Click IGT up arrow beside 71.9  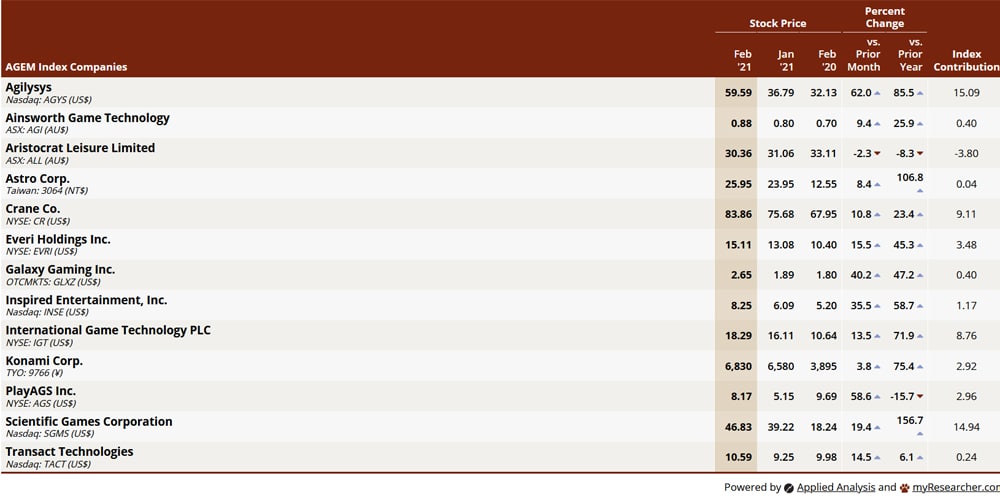pyautogui.click(x=920, y=336)
